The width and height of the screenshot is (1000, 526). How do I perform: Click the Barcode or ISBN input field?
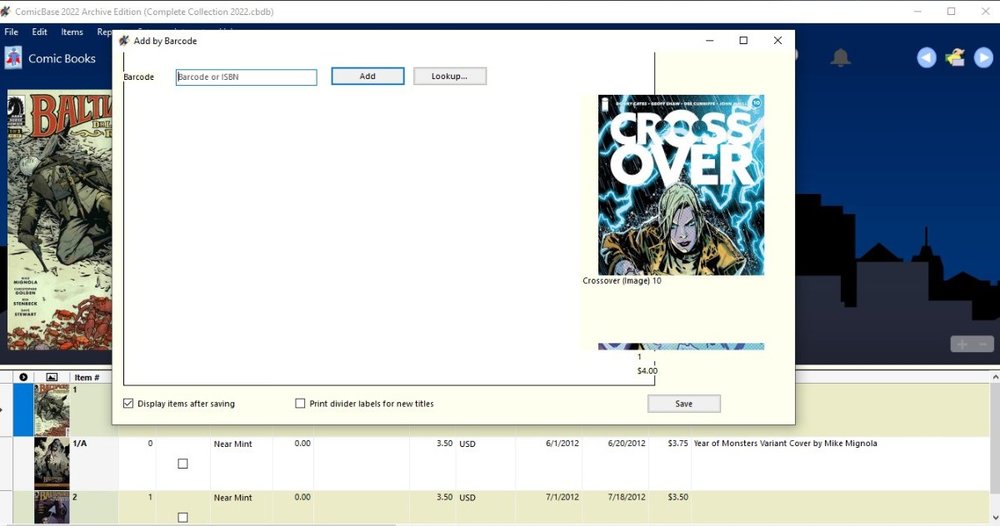click(246, 77)
